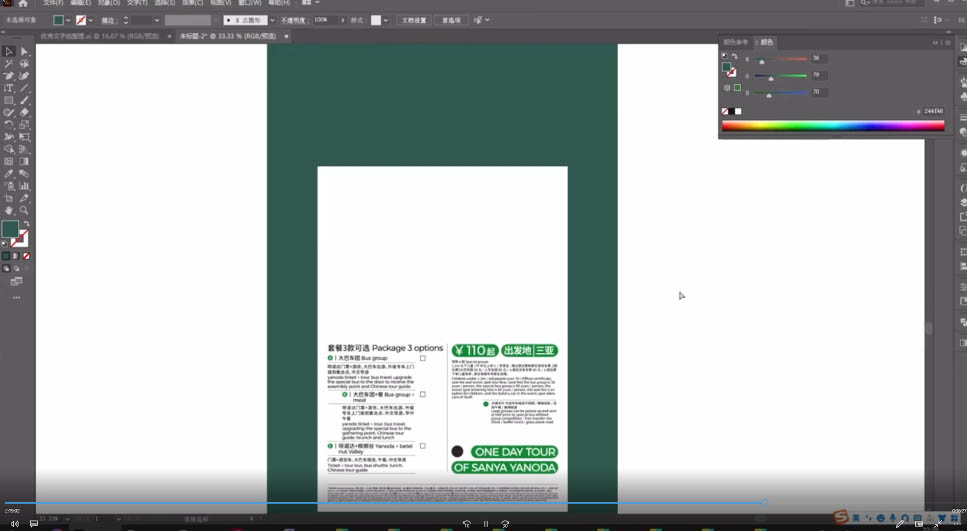Enable Draw Normal mode
967x531 pixels.
[6, 269]
